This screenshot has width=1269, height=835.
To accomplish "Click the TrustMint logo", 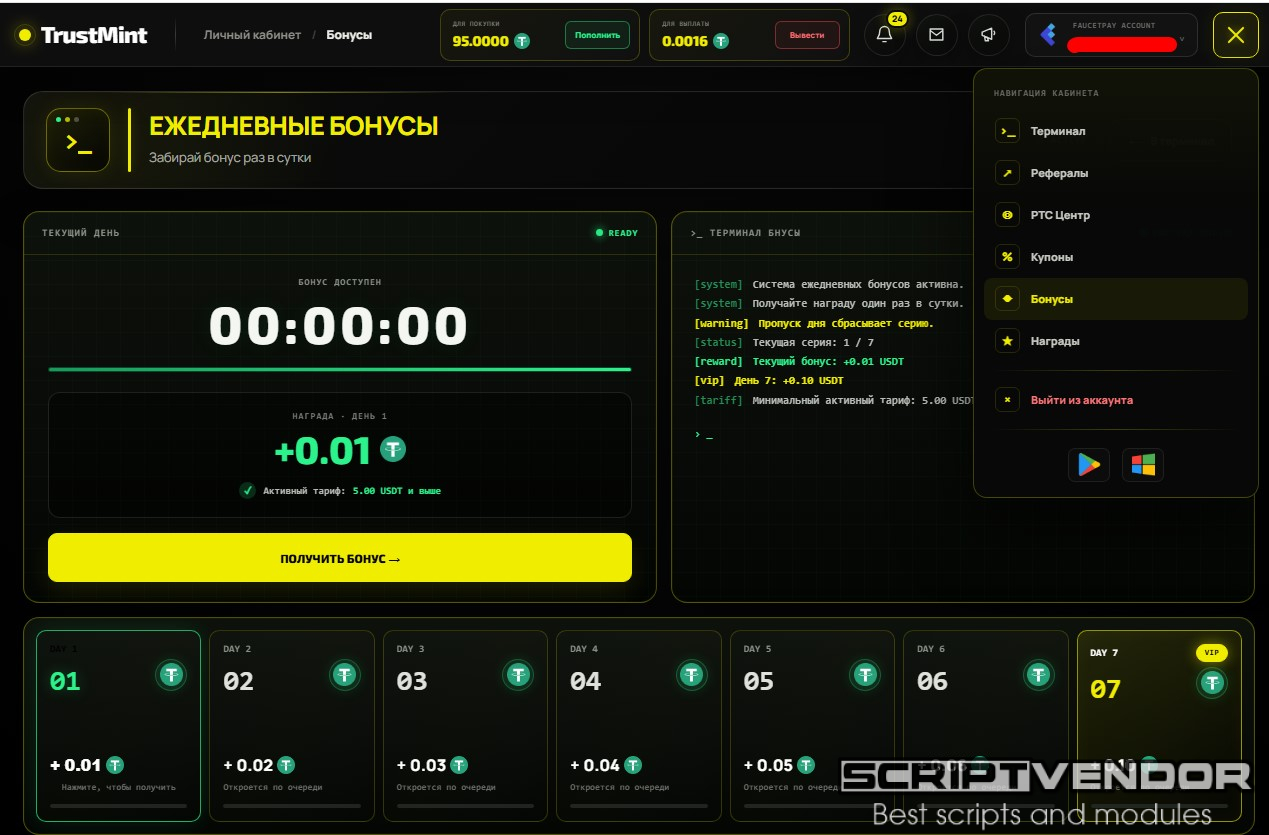I will click(x=82, y=35).
